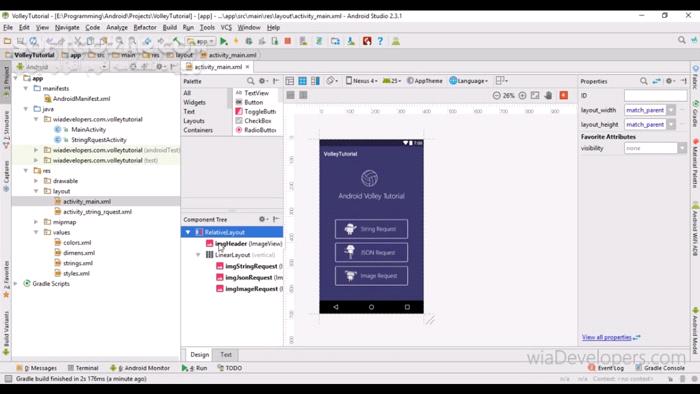Viewport: 700px width, 394px height.
Task: Open the Help question mark icon
Action: coord(380,41)
